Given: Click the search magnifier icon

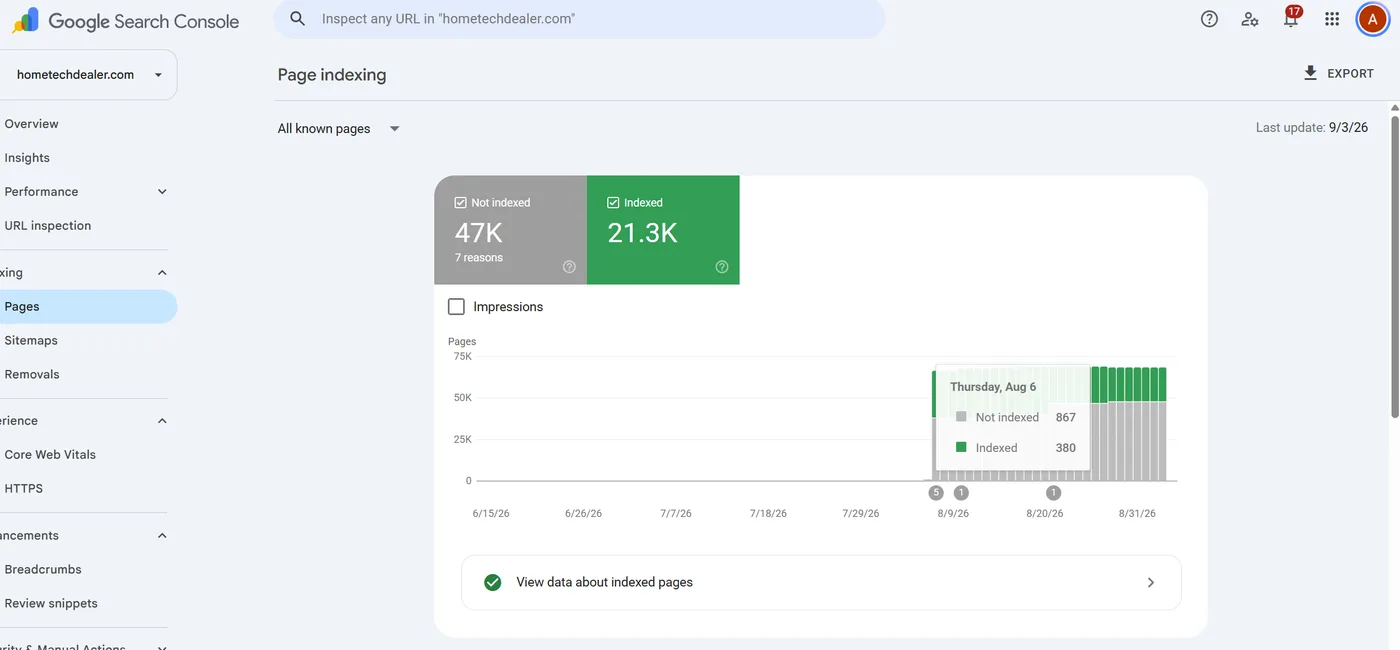Looking at the screenshot, I should 297,19.
